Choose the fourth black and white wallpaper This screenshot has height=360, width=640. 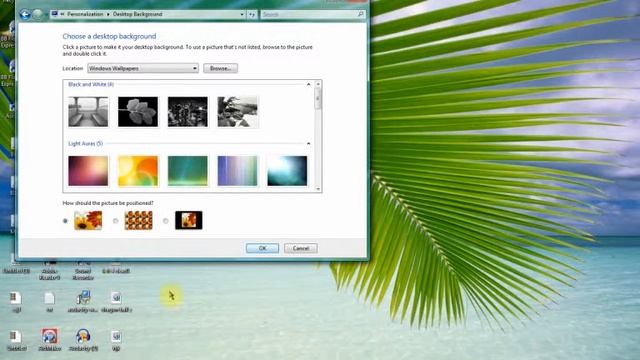[238, 112]
